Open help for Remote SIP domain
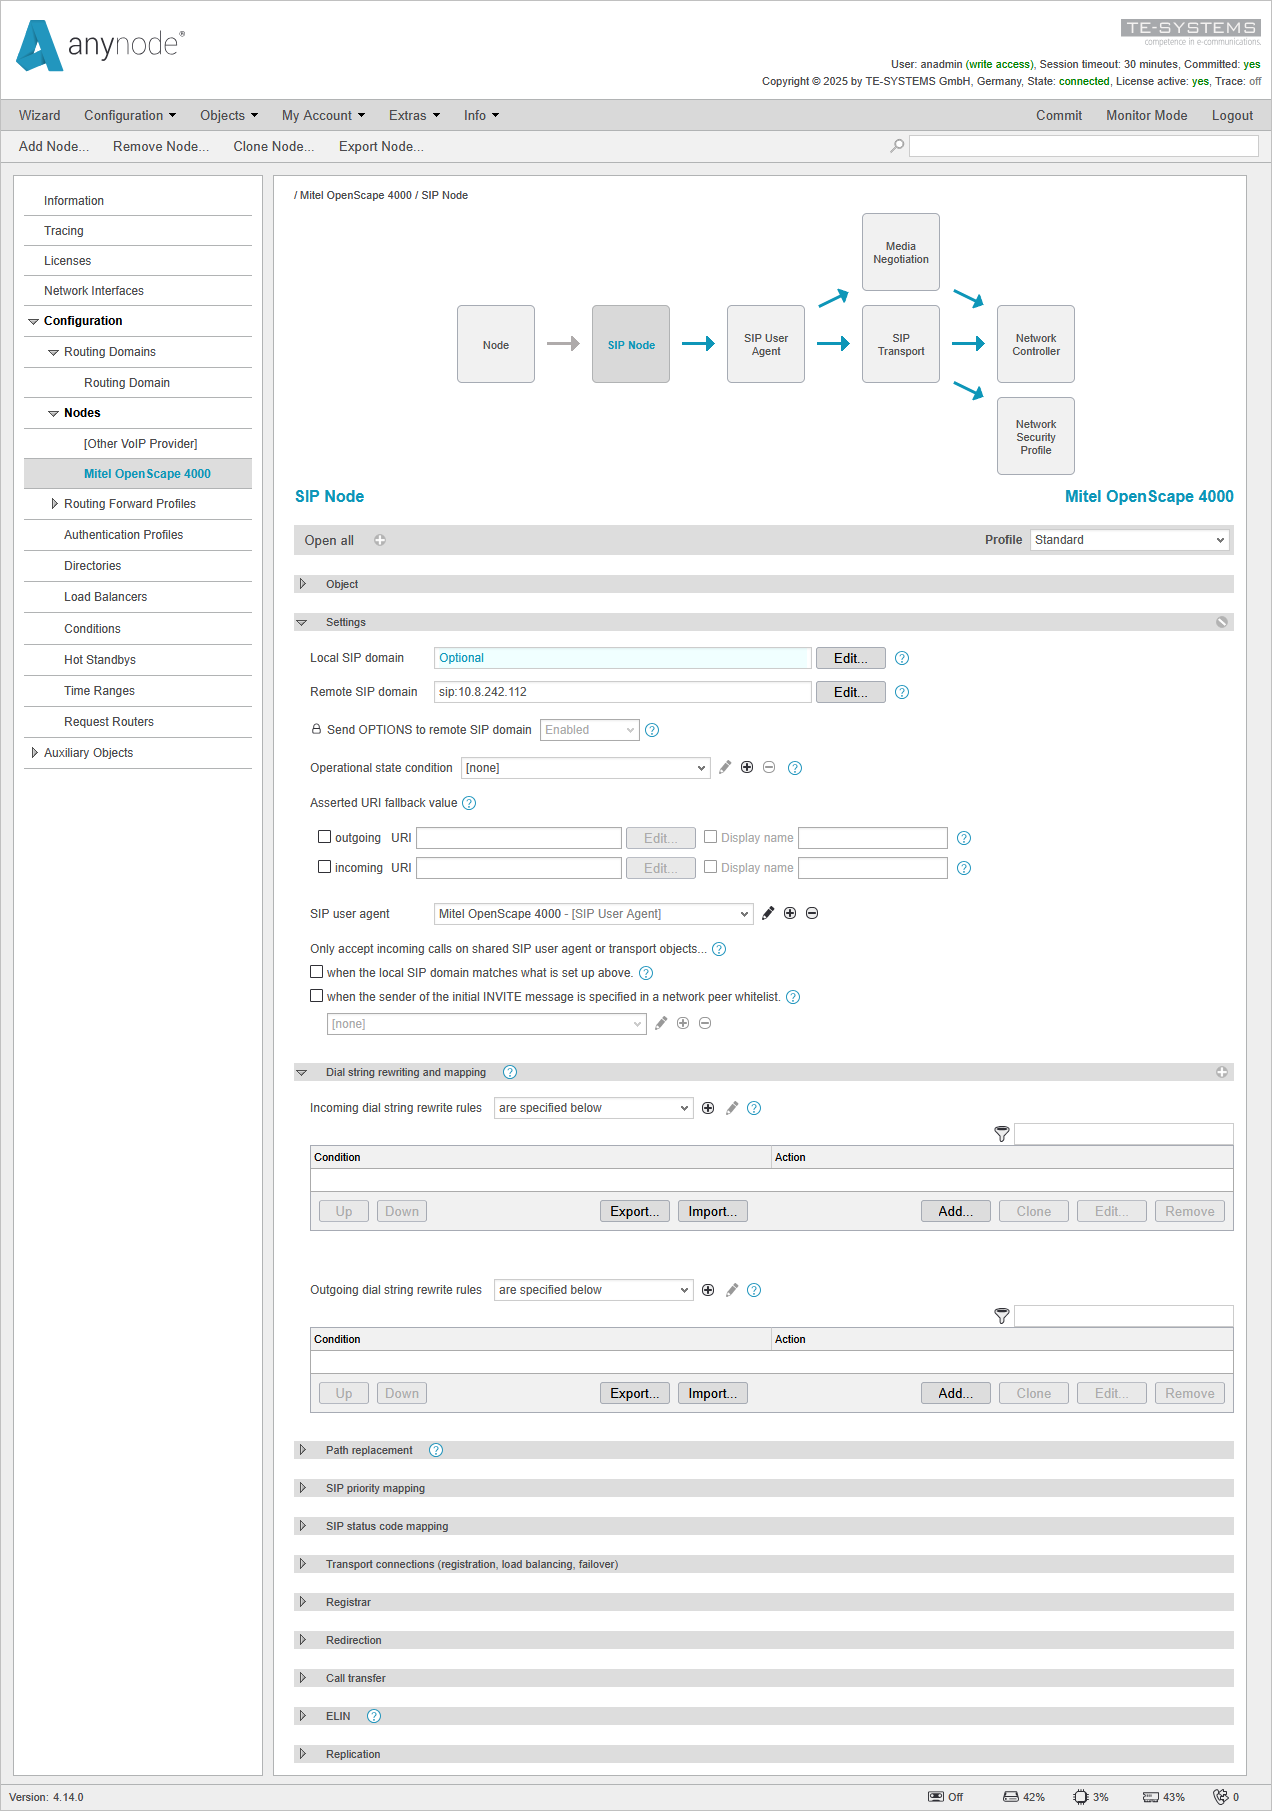The height and width of the screenshot is (1811, 1272). 902,692
